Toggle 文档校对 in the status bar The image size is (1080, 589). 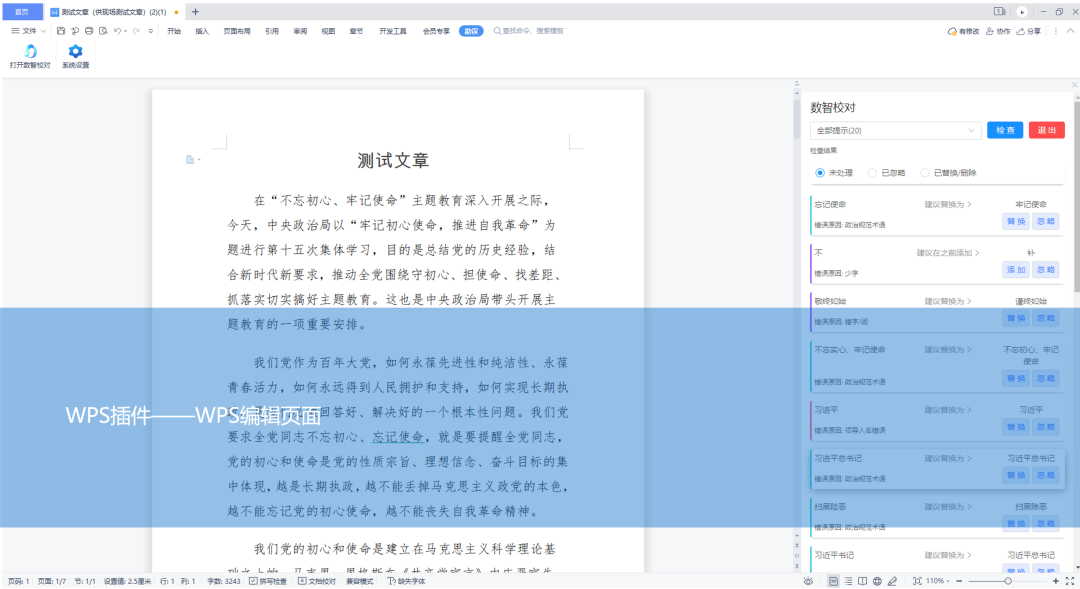pos(317,581)
